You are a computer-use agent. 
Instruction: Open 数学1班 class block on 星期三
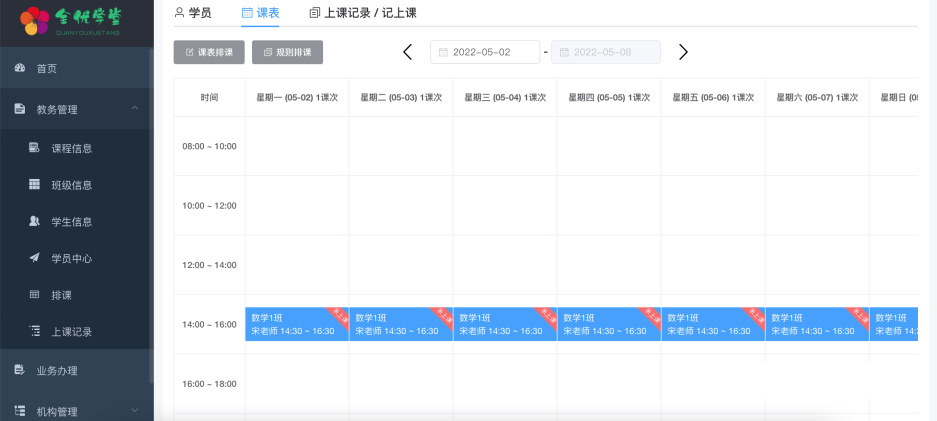504,324
